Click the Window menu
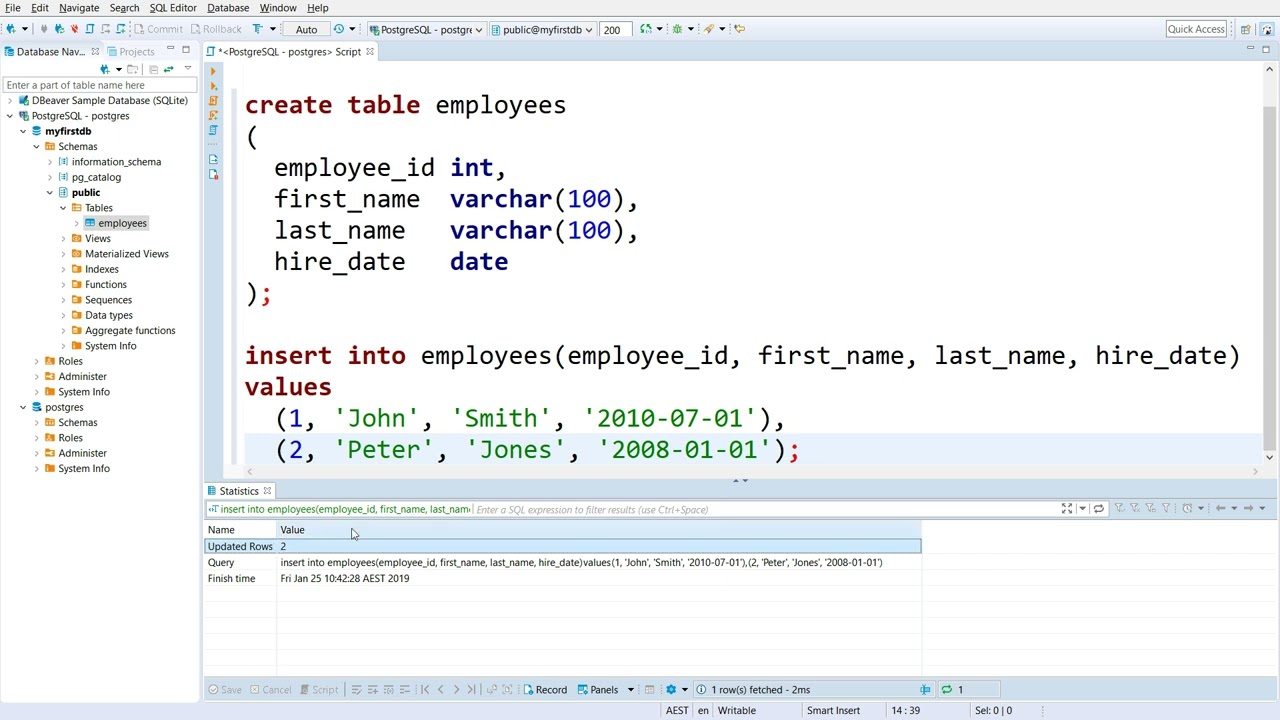The width and height of the screenshot is (1280, 720). [x=278, y=8]
